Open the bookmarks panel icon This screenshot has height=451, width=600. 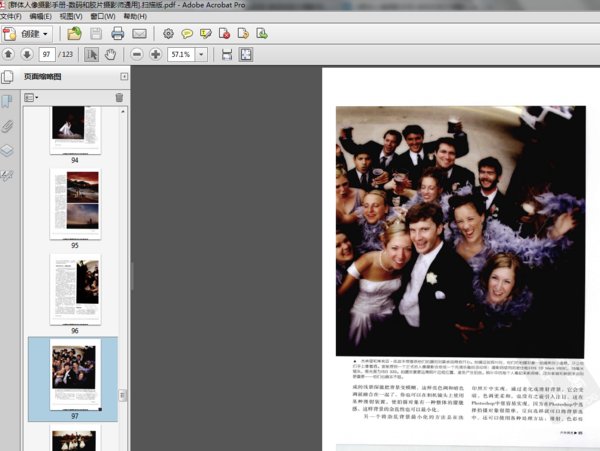coord(7,102)
